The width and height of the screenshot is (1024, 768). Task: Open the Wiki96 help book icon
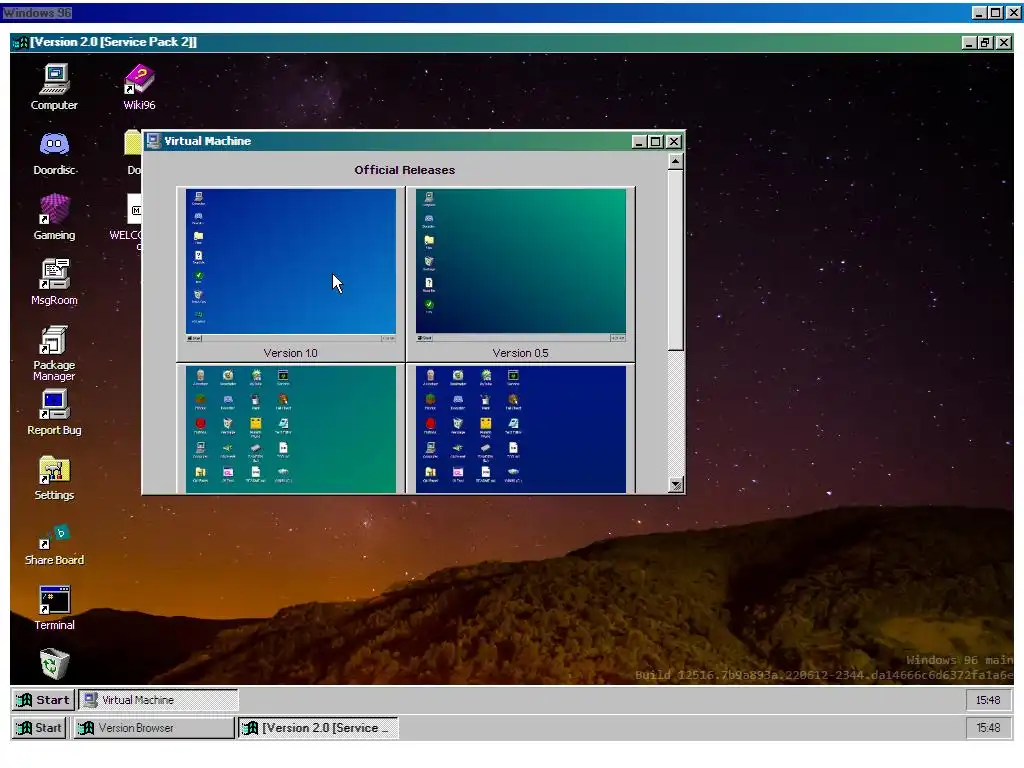[x=139, y=86]
